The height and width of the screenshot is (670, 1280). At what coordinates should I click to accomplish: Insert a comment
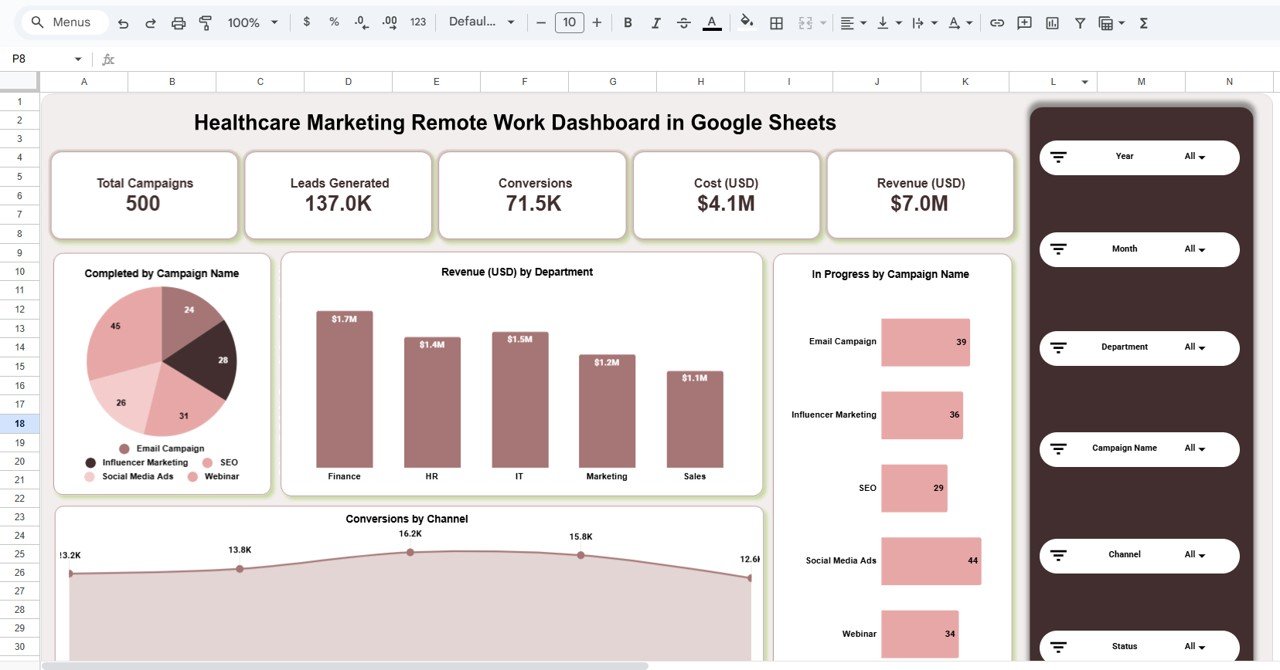coord(1023,21)
